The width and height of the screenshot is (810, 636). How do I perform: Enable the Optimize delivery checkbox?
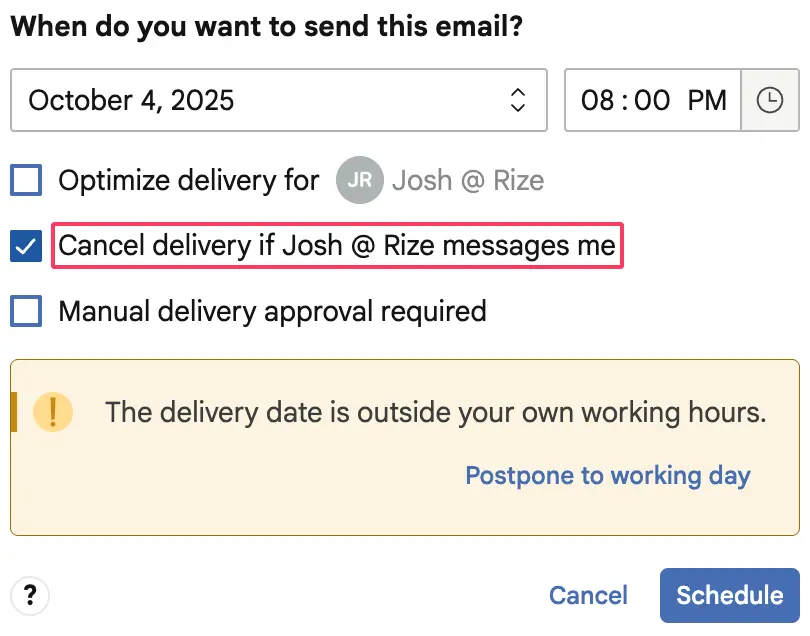[x=26, y=181]
